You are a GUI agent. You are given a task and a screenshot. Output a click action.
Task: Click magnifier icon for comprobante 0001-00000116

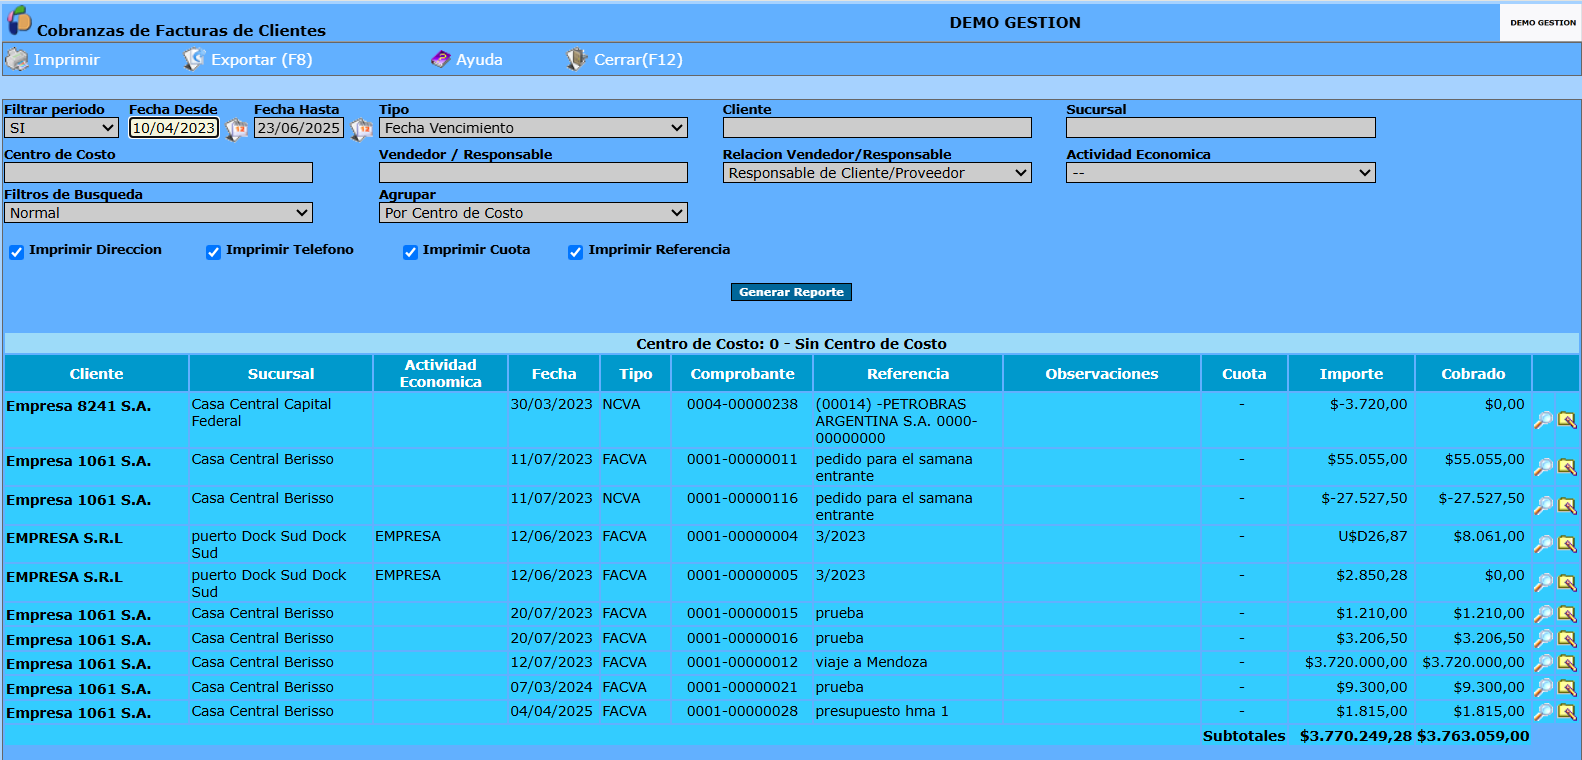click(x=1543, y=506)
